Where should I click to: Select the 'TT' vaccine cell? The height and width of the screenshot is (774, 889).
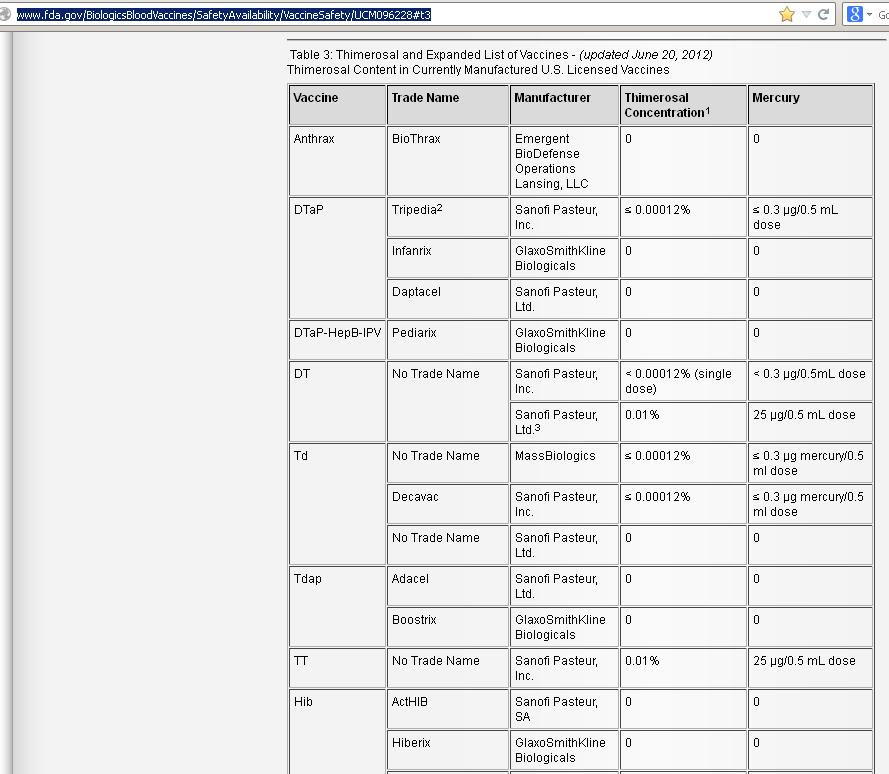[x=337, y=668]
